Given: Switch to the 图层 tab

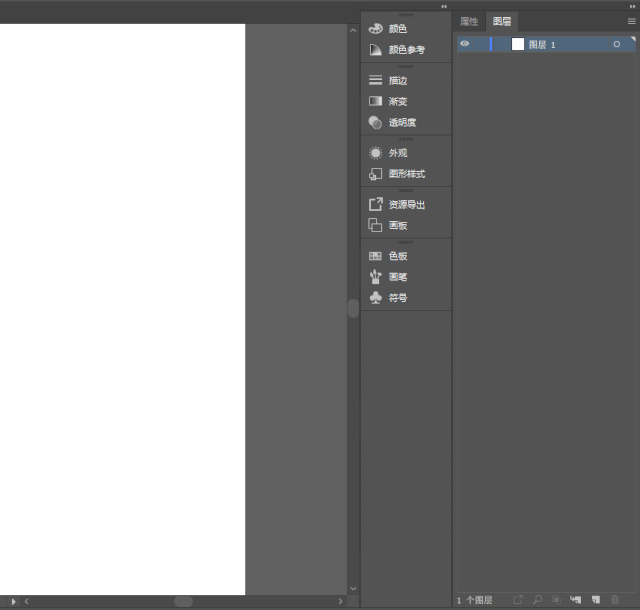Looking at the screenshot, I should click(x=502, y=21).
